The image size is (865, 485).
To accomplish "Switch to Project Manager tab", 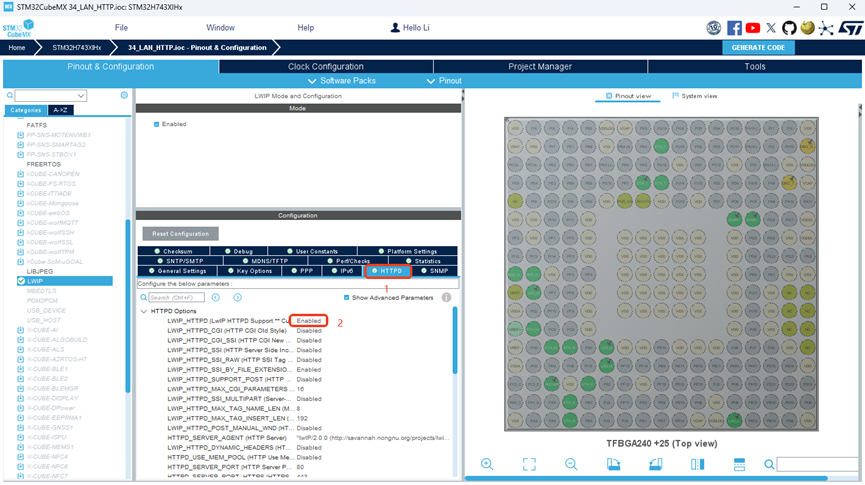I will coord(540,66).
